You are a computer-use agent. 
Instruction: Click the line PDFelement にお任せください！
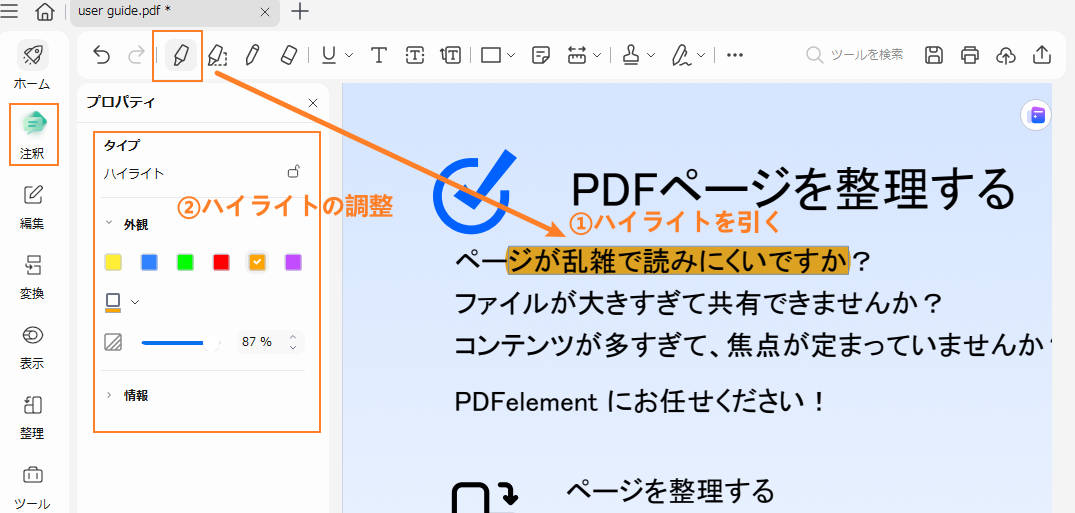pyautogui.click(x=640, y=402)
